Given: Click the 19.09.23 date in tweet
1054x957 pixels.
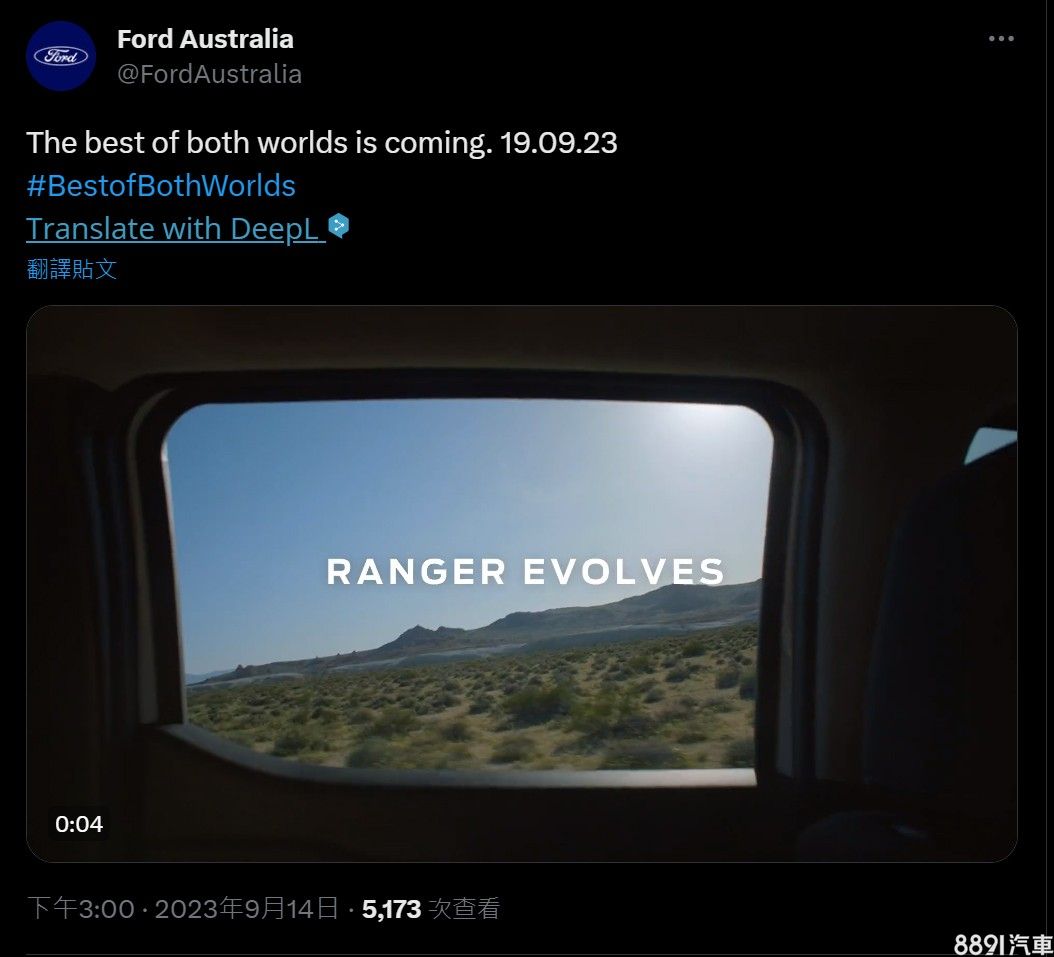Looking at the screenshot, I should 558,143.
